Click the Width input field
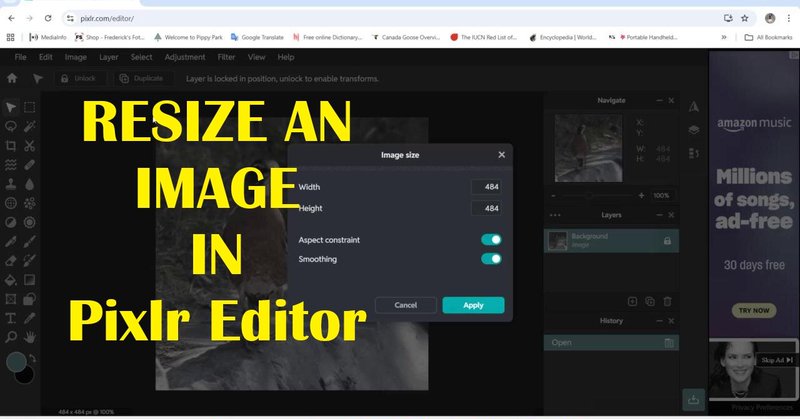 pos(486,187)
